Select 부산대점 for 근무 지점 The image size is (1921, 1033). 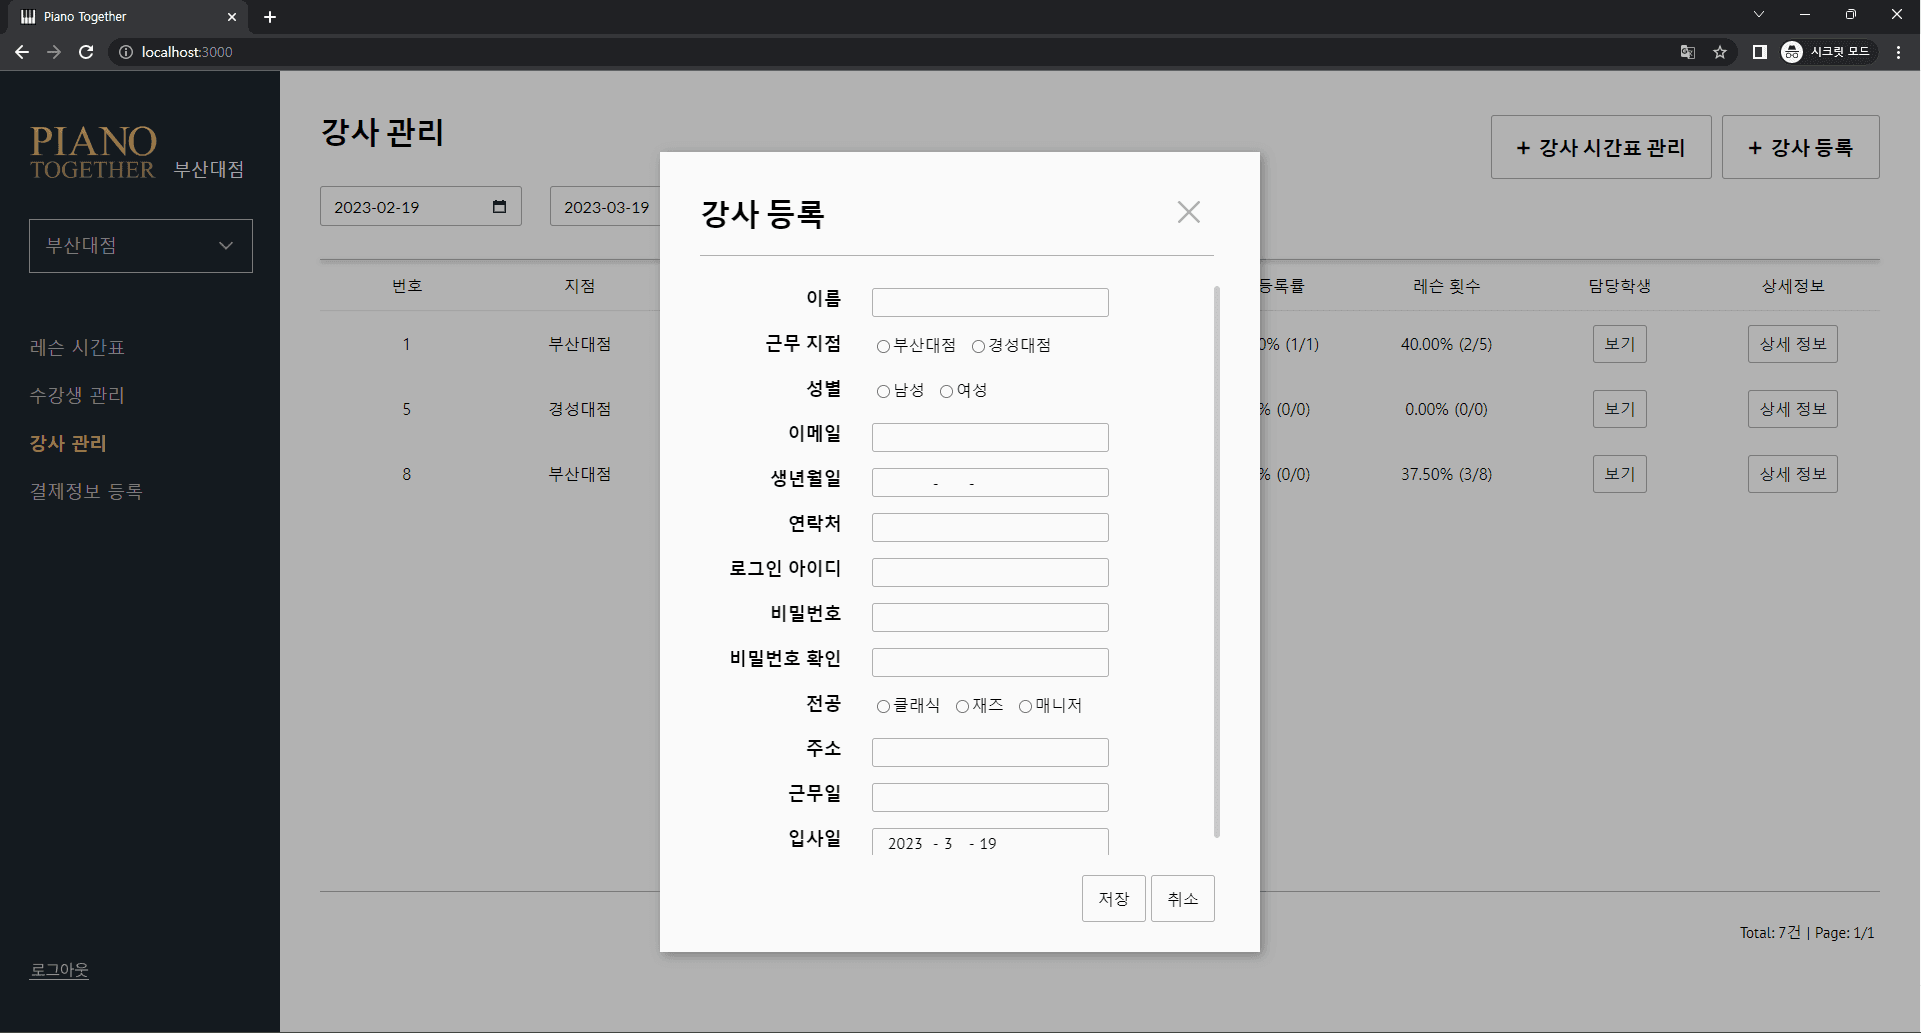click(883, 346)
